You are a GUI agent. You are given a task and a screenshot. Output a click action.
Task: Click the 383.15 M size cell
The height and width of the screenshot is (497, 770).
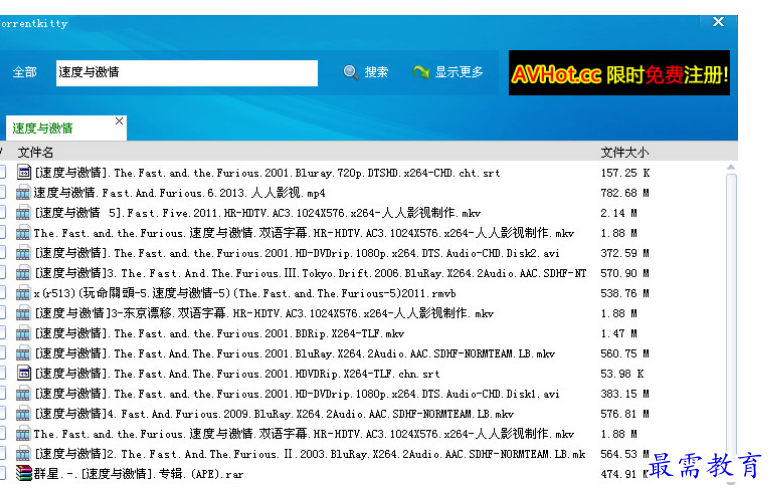[625, 394]
